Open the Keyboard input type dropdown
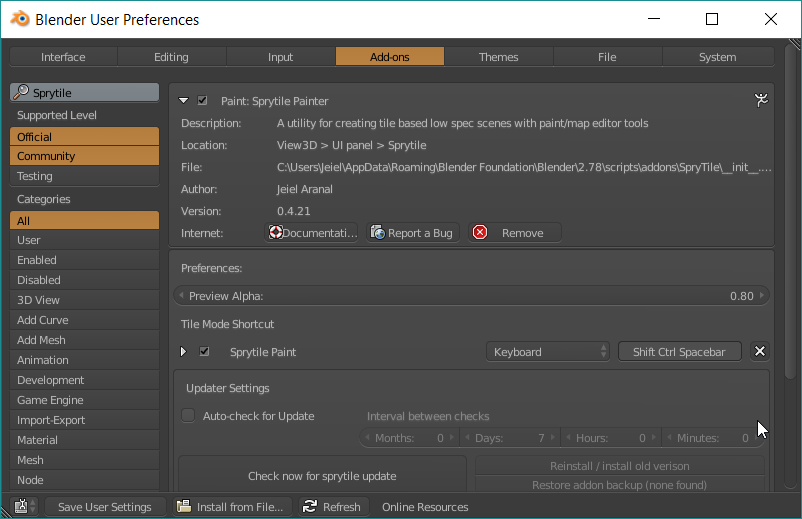The height and width of the screenshot is (519, 802). pyautogui.click(x=547, y=352)
